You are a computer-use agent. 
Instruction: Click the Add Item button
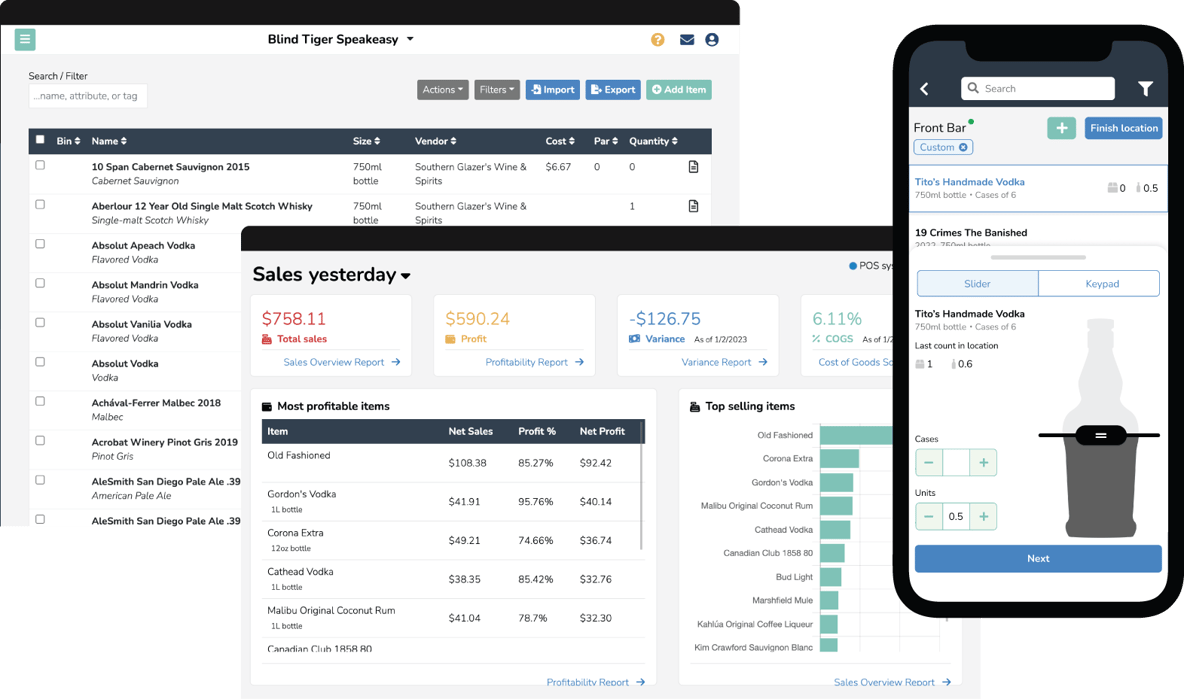click(x=679, y=90)
